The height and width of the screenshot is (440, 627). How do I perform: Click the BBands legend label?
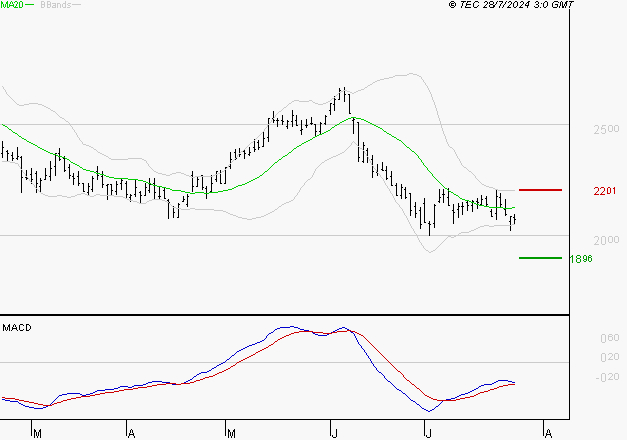click(56, 5)
